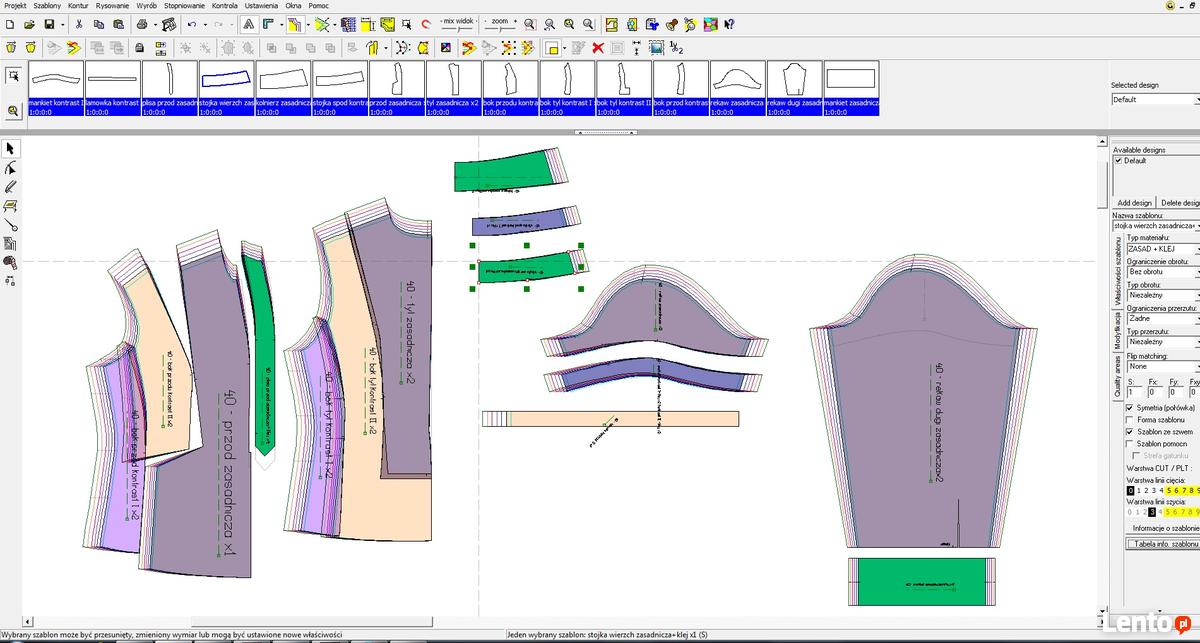Switch to the Modyfikacja vertical tab
This screenshot has width=1200, height=643.
point(1117,332)
